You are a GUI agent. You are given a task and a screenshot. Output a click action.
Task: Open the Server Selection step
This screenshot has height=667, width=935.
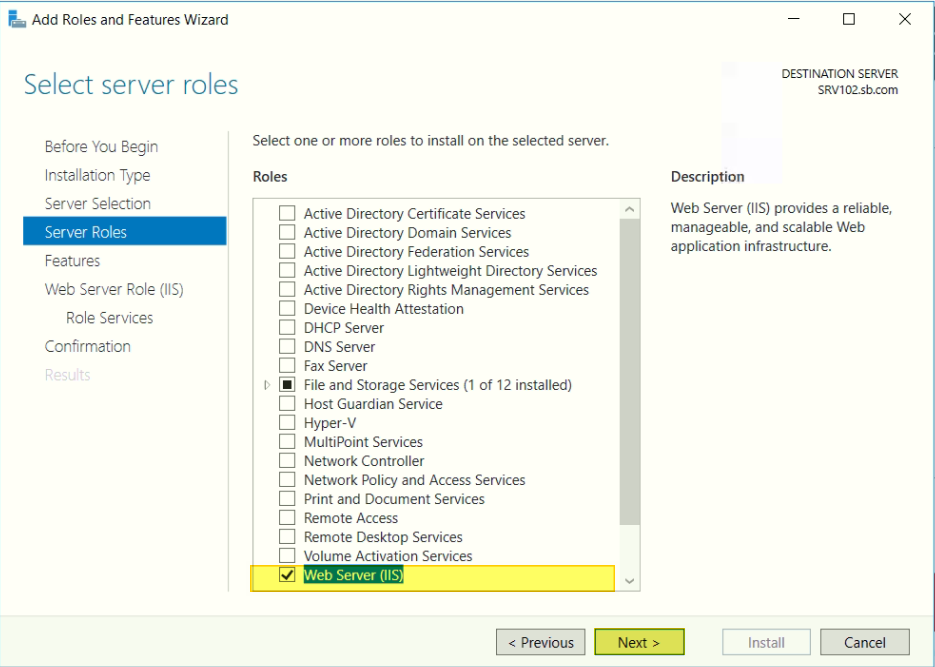tap(98, 204)
